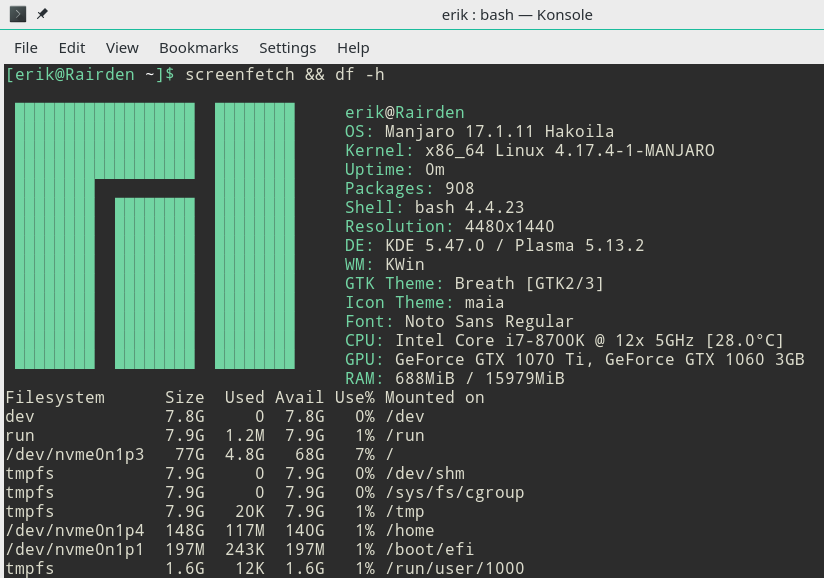The height and width of the screenshot is (578, 824).
Task: Click the '117M' used value
Action: click(244, 530)
